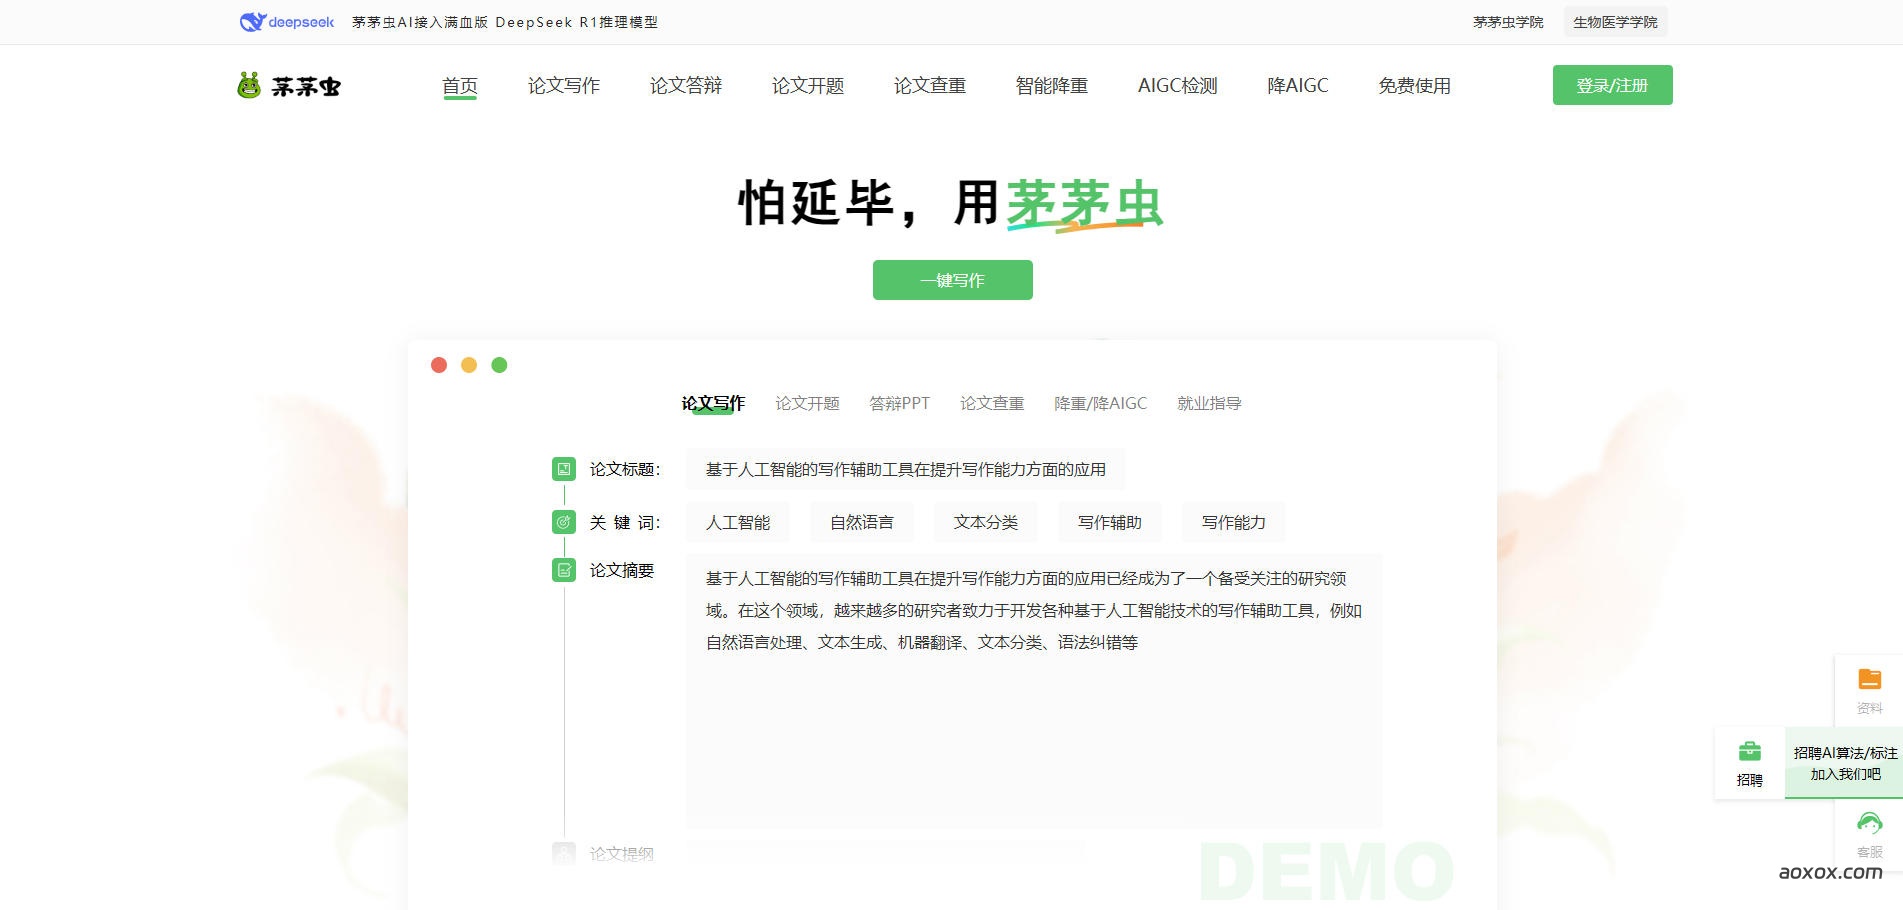Open AIGC检测 navigation item
1903x910 pixels.
[x=1178, y=86]
